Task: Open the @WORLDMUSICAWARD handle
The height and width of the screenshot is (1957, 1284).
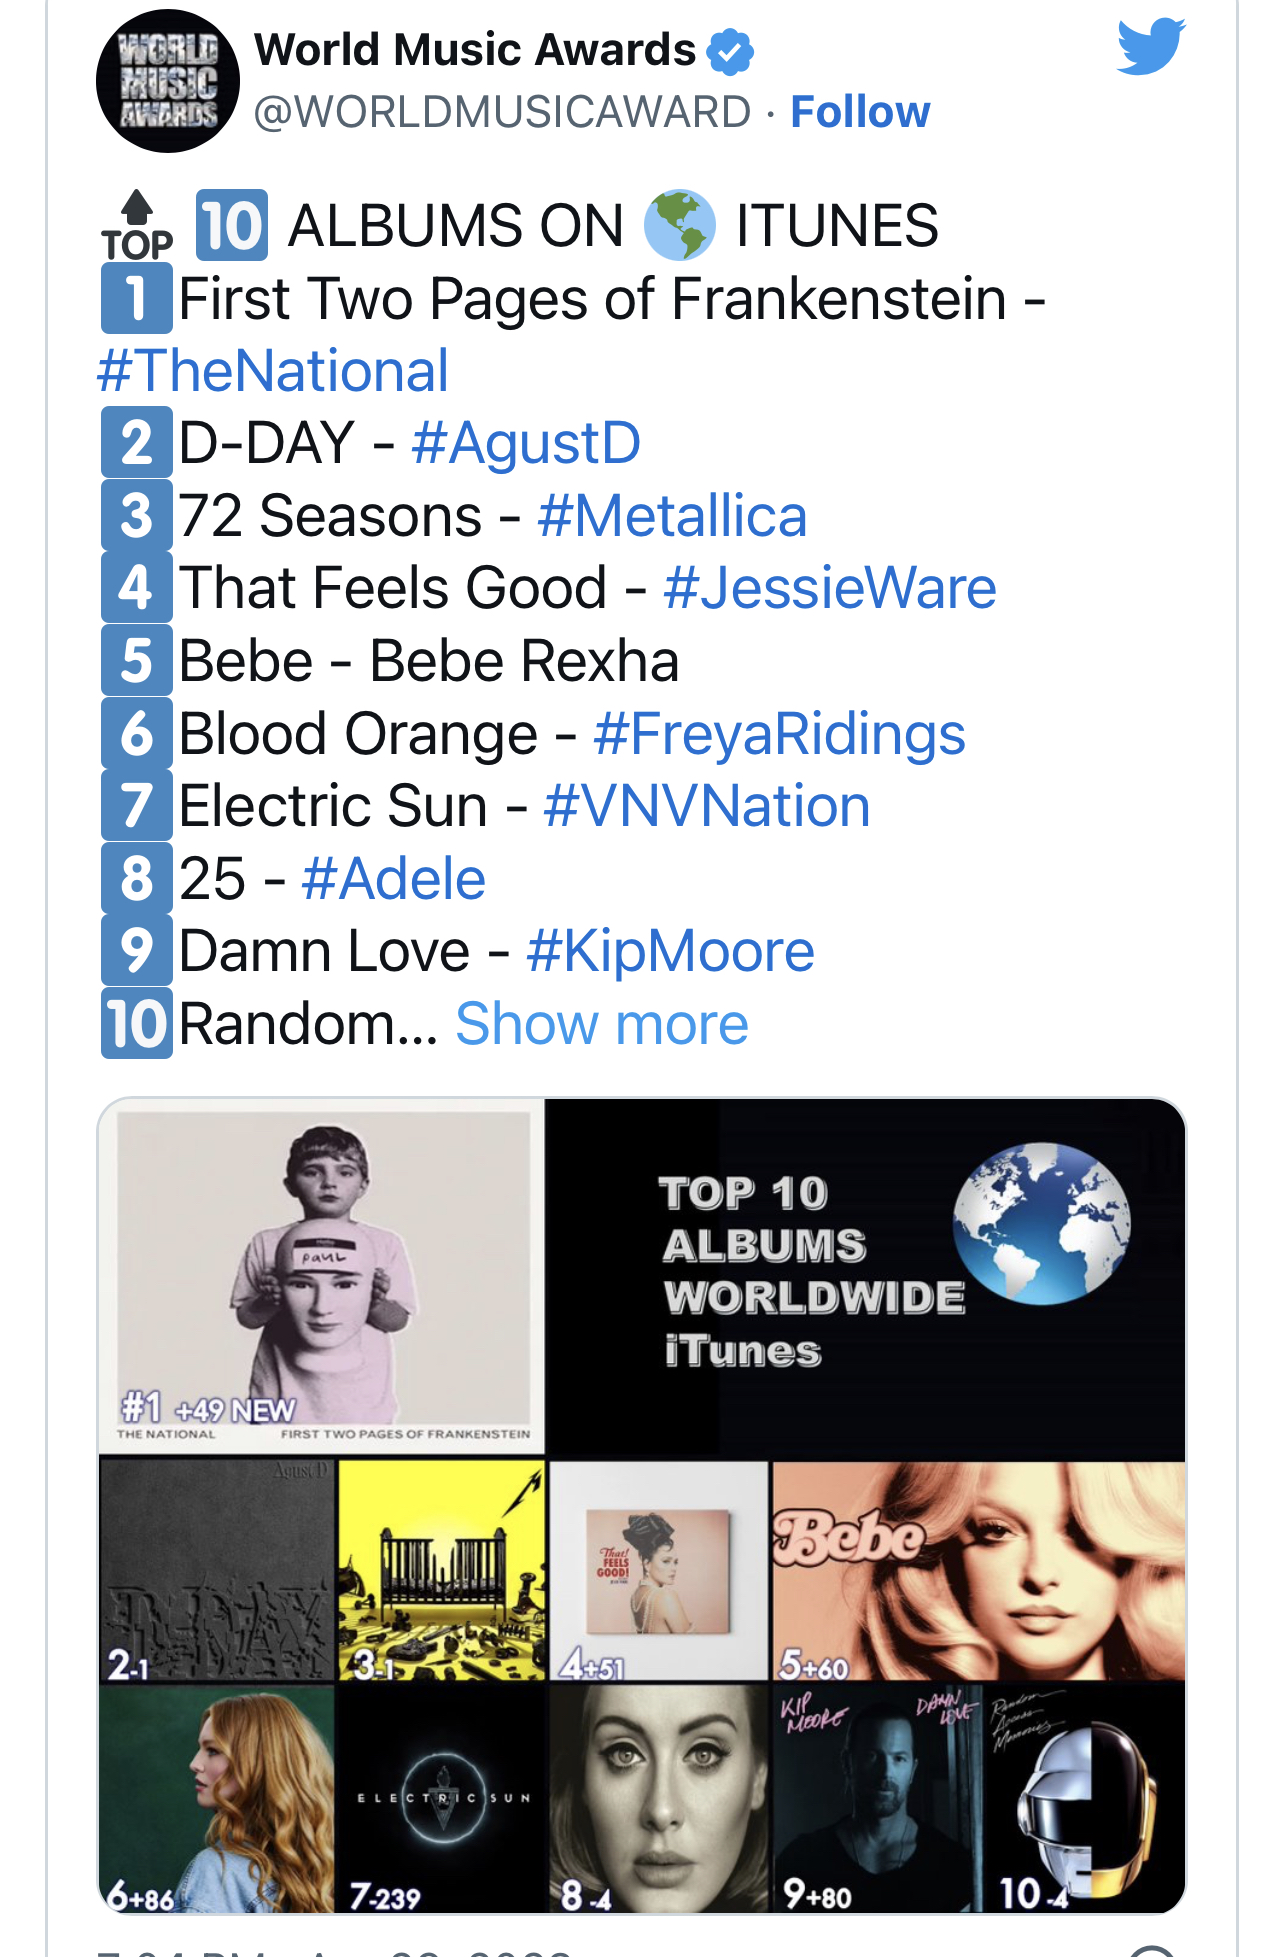Action: 502,112
